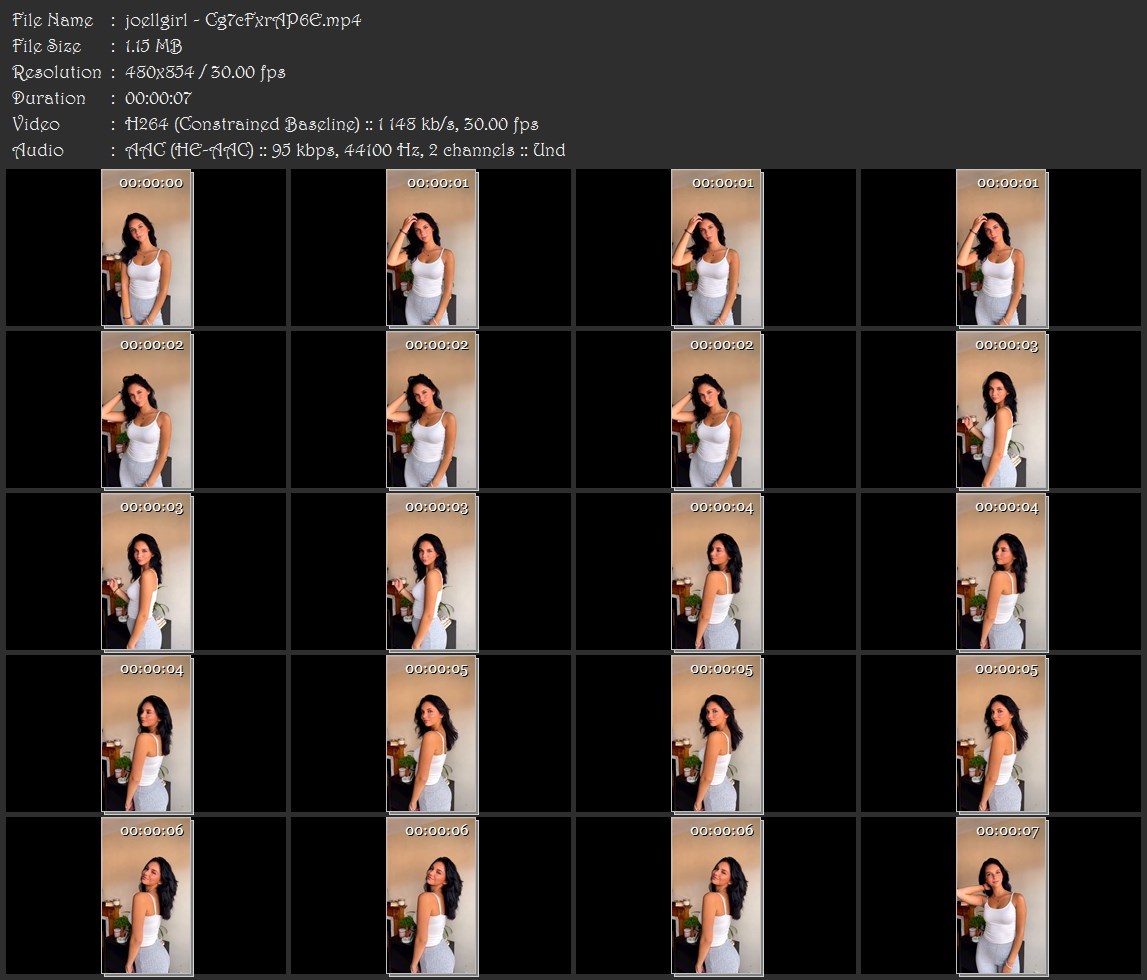Select the first 00:00:01 frame thumbnail

(x=432, y=248)
